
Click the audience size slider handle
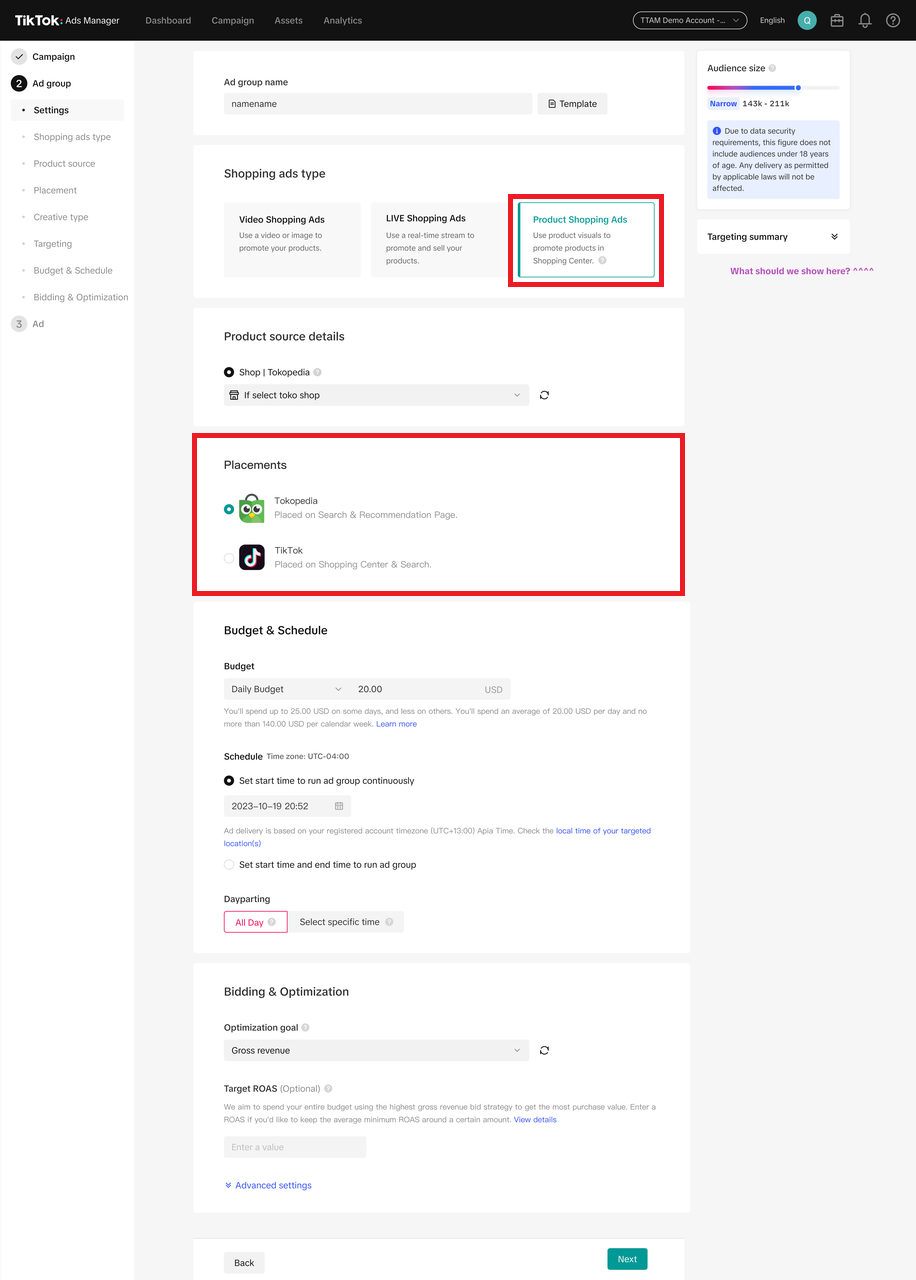(x=798, y=88)
